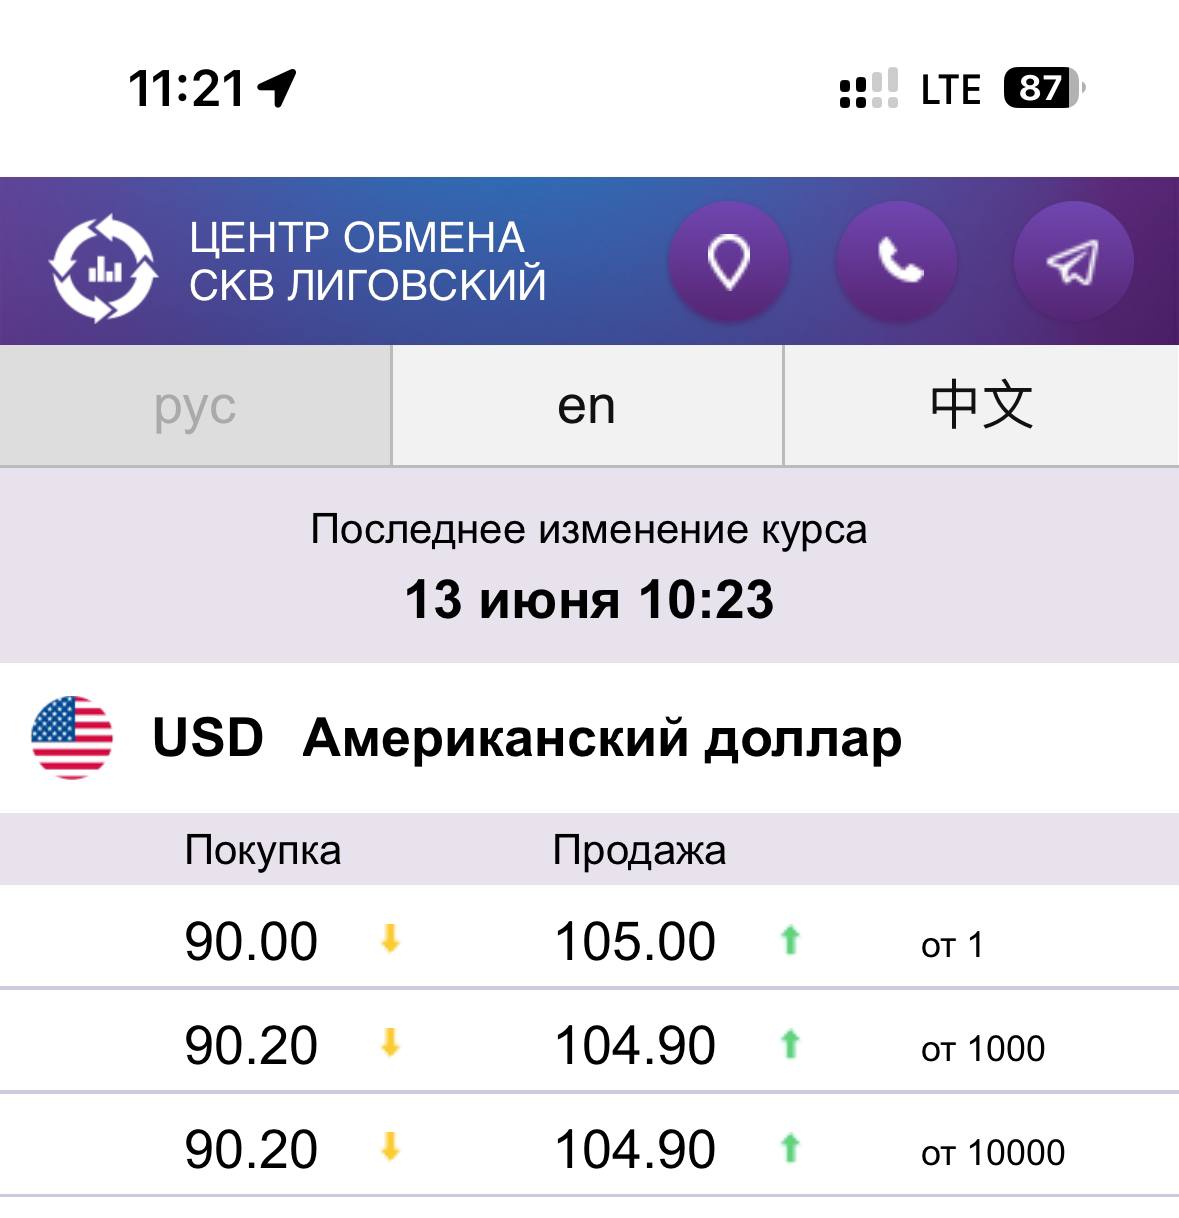
Task: Switch to the 'рус' language tab
Action: coord(195,406)
